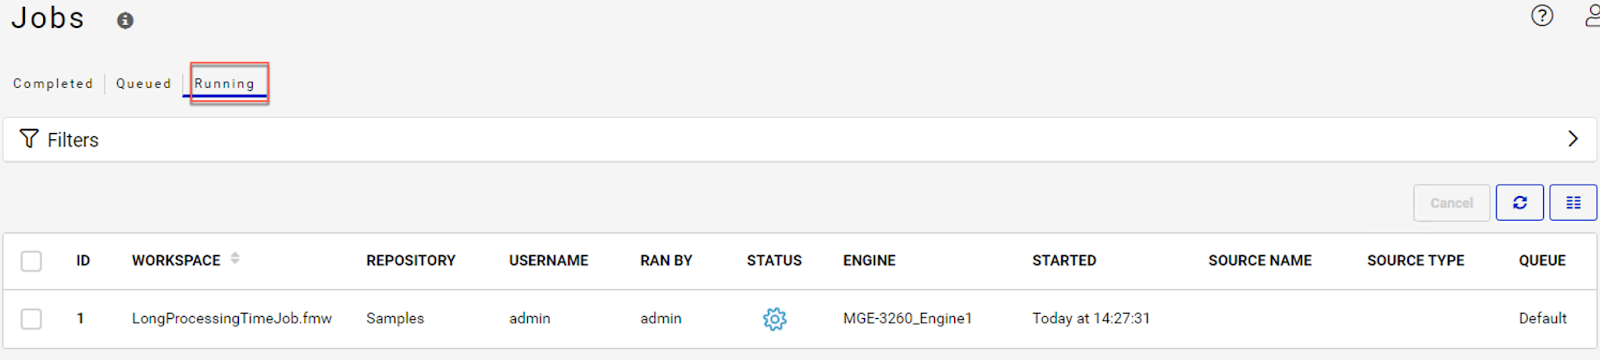Click the MGE-3260_Engine1 engine cell
The width and height of the screenshot is (1600, 360).
pos(907,319)
